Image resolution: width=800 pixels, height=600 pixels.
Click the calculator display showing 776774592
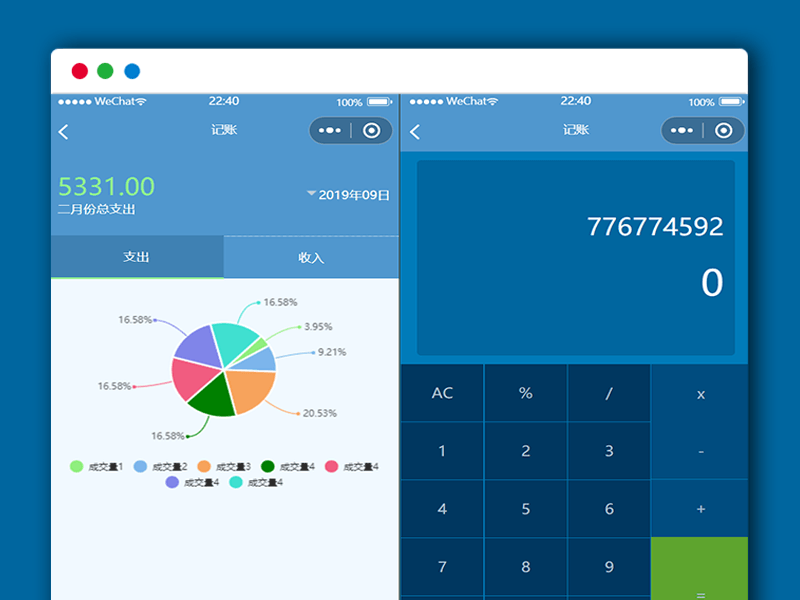575,257
